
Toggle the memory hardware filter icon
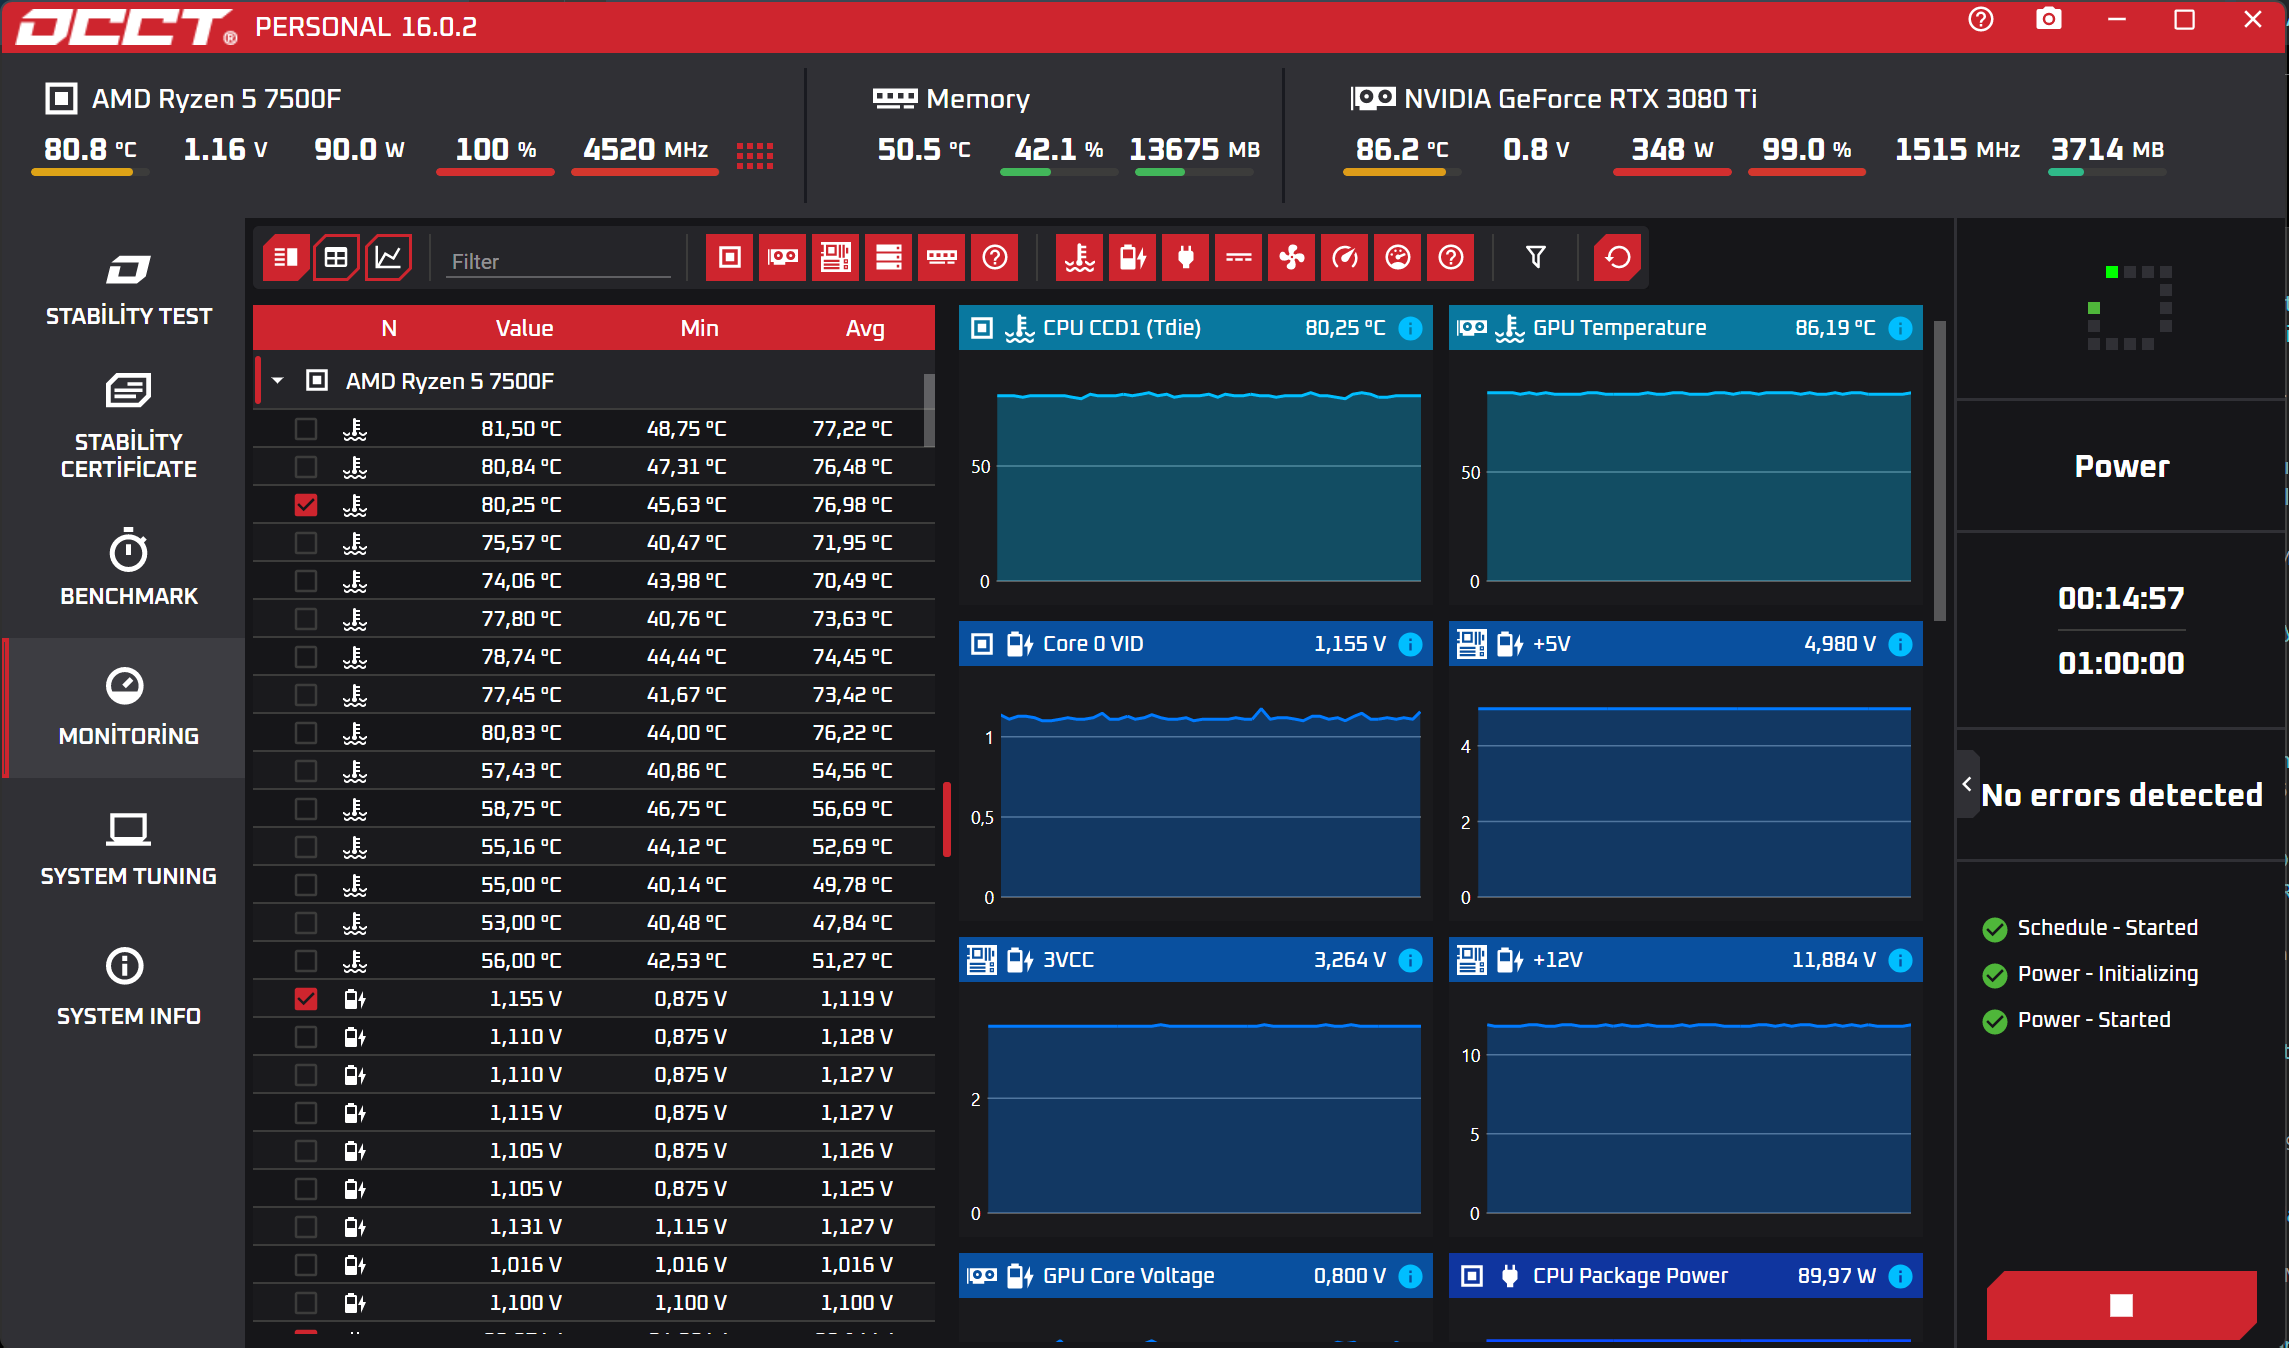(x=942, y=258)
